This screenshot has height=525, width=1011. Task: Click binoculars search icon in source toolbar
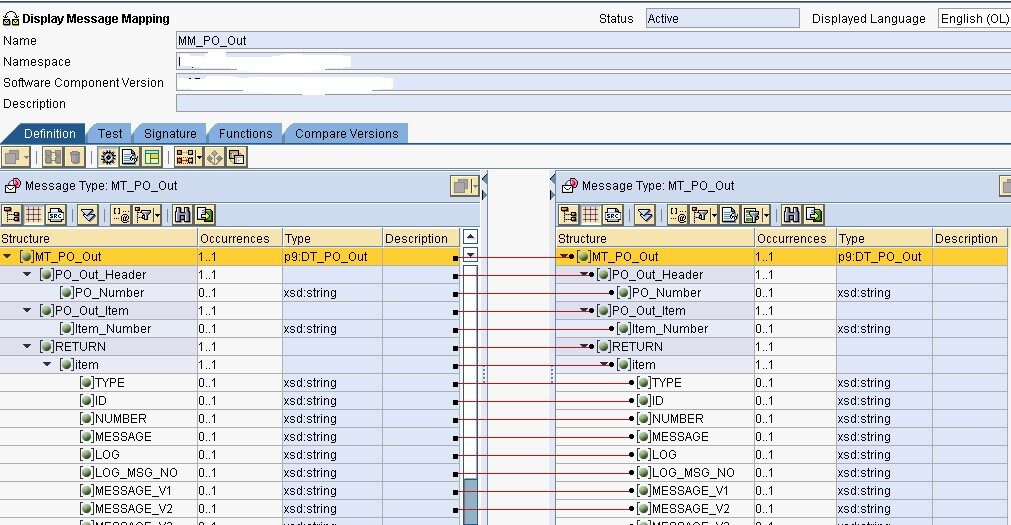tap(182, 214)
